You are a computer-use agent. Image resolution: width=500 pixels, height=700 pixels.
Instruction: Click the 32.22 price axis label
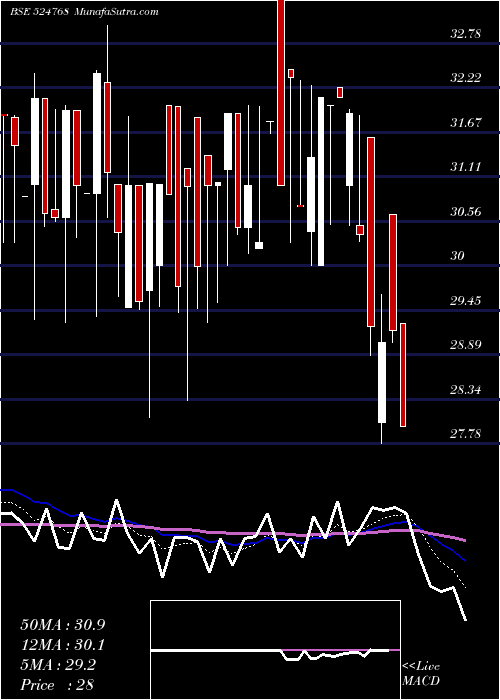click(465, 78)
